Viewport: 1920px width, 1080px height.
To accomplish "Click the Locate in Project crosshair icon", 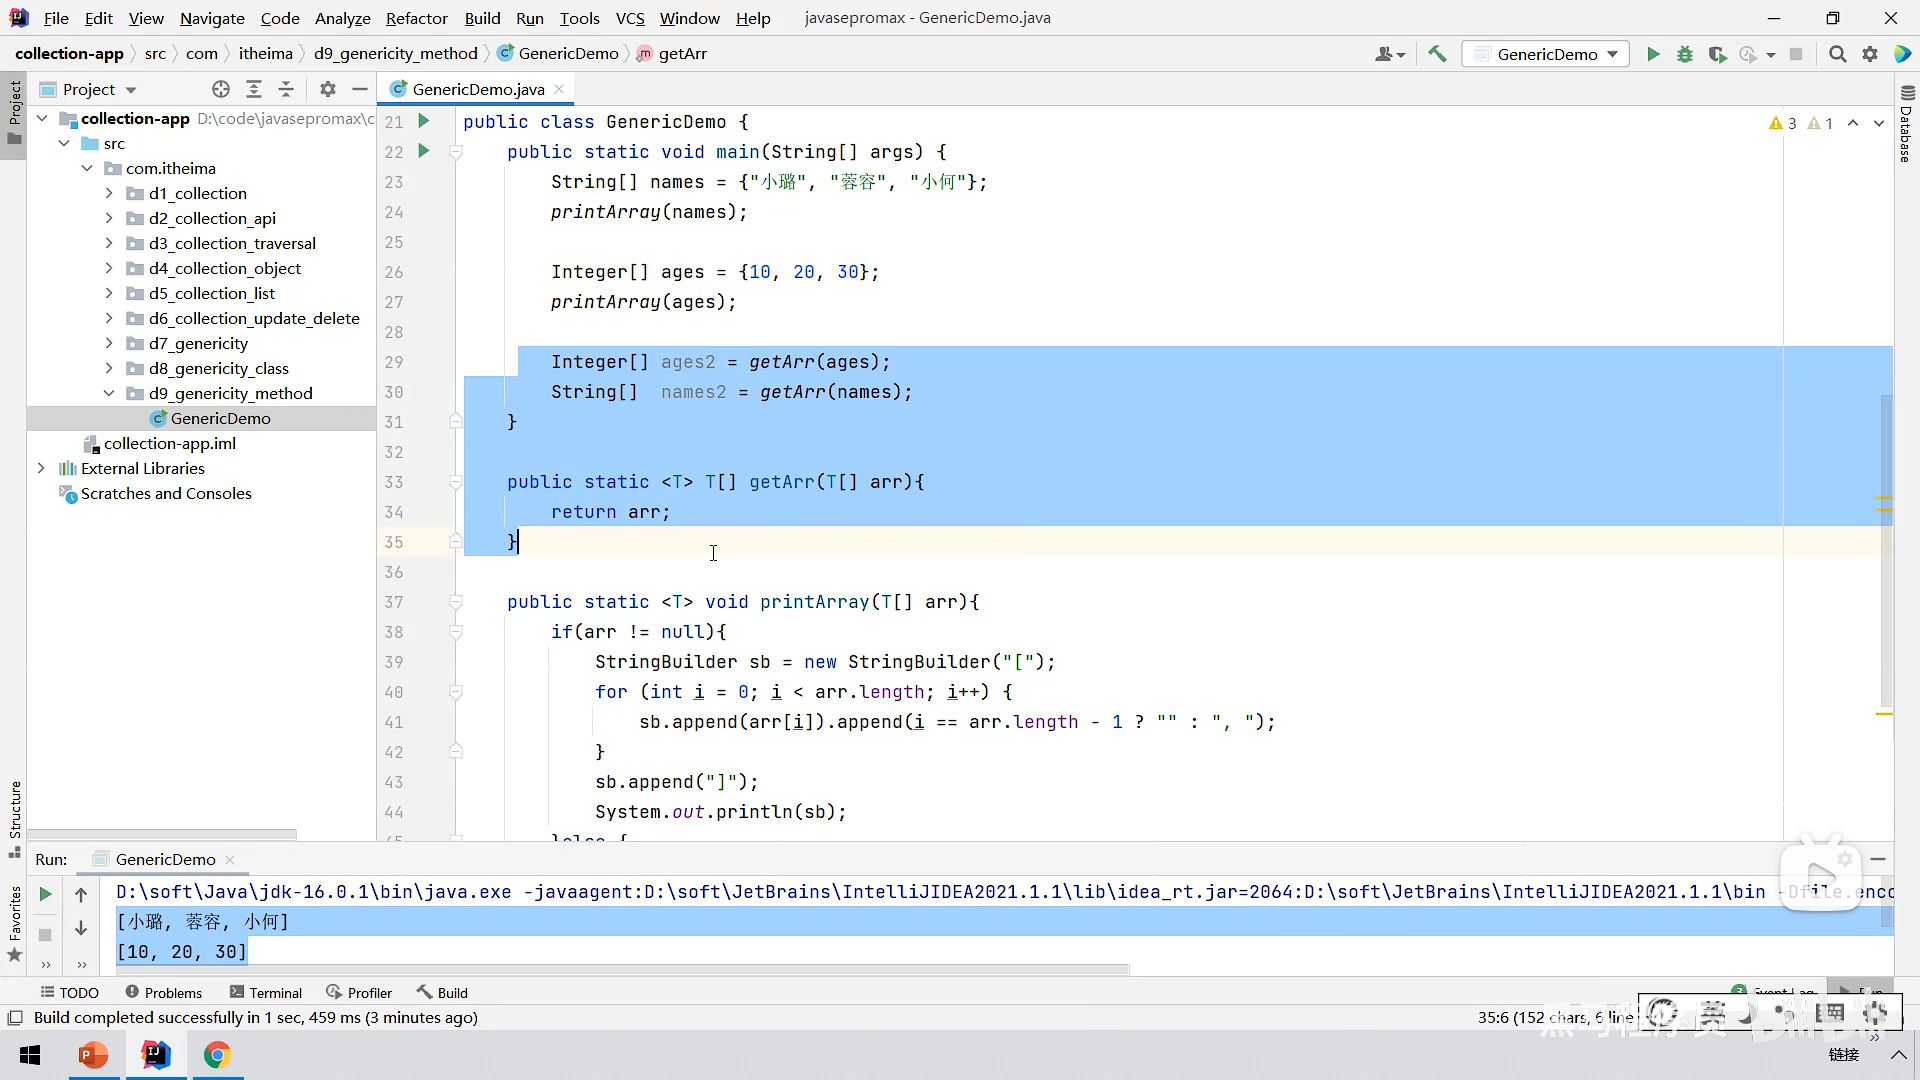I will click(x=221, y=89).
